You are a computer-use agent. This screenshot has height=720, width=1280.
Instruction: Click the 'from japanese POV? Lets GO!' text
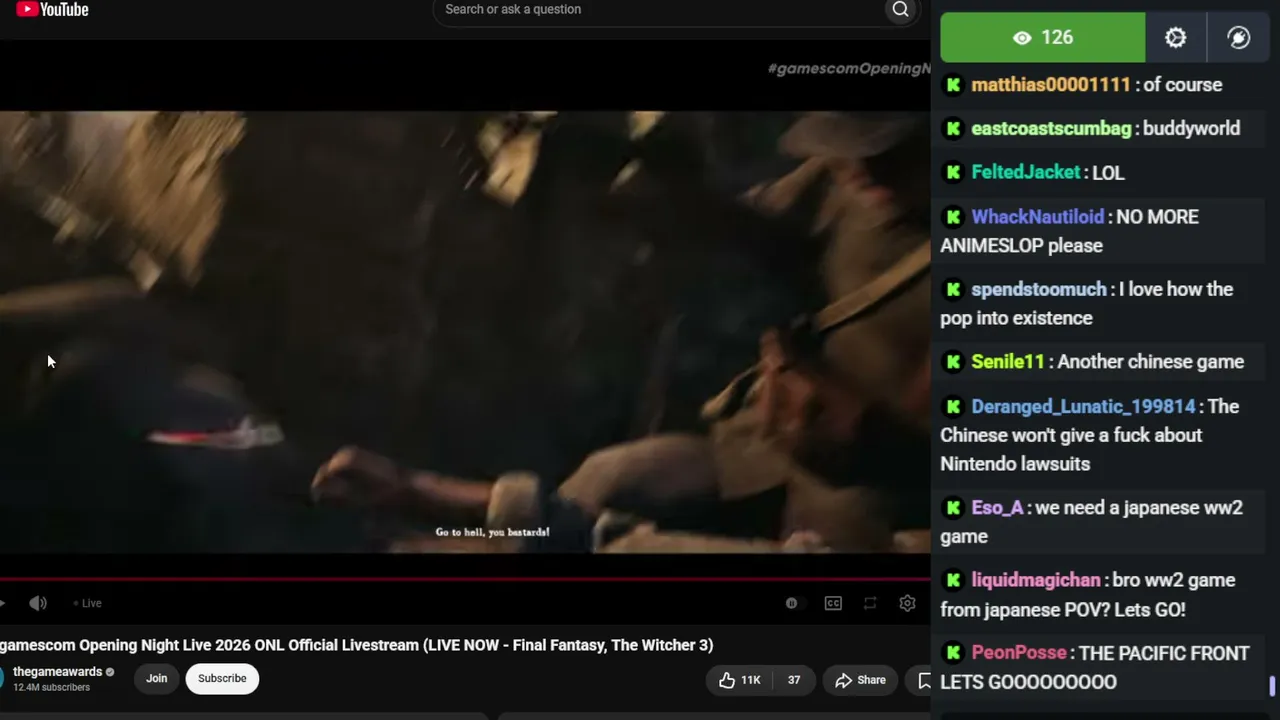[1063, 610]
